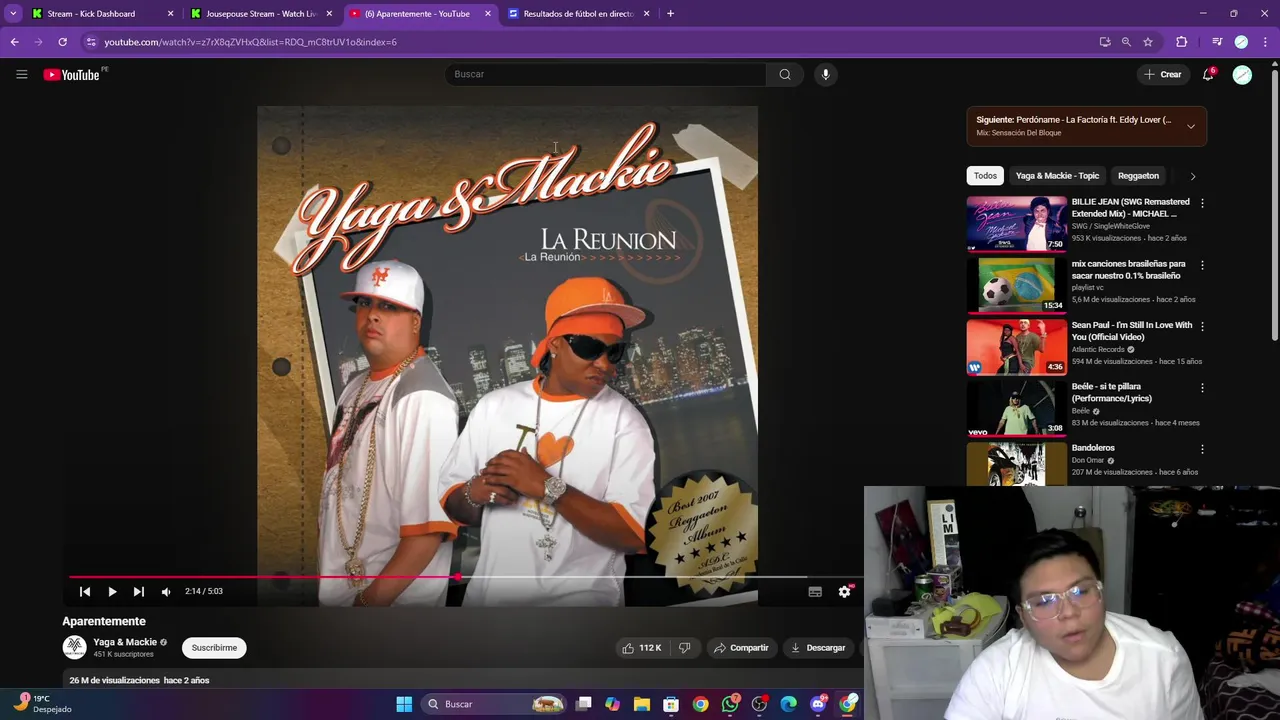The height and width of the screenshot is (720, 1280).
Task: Download the video with Descargar
Action: (x=818, y=648)
